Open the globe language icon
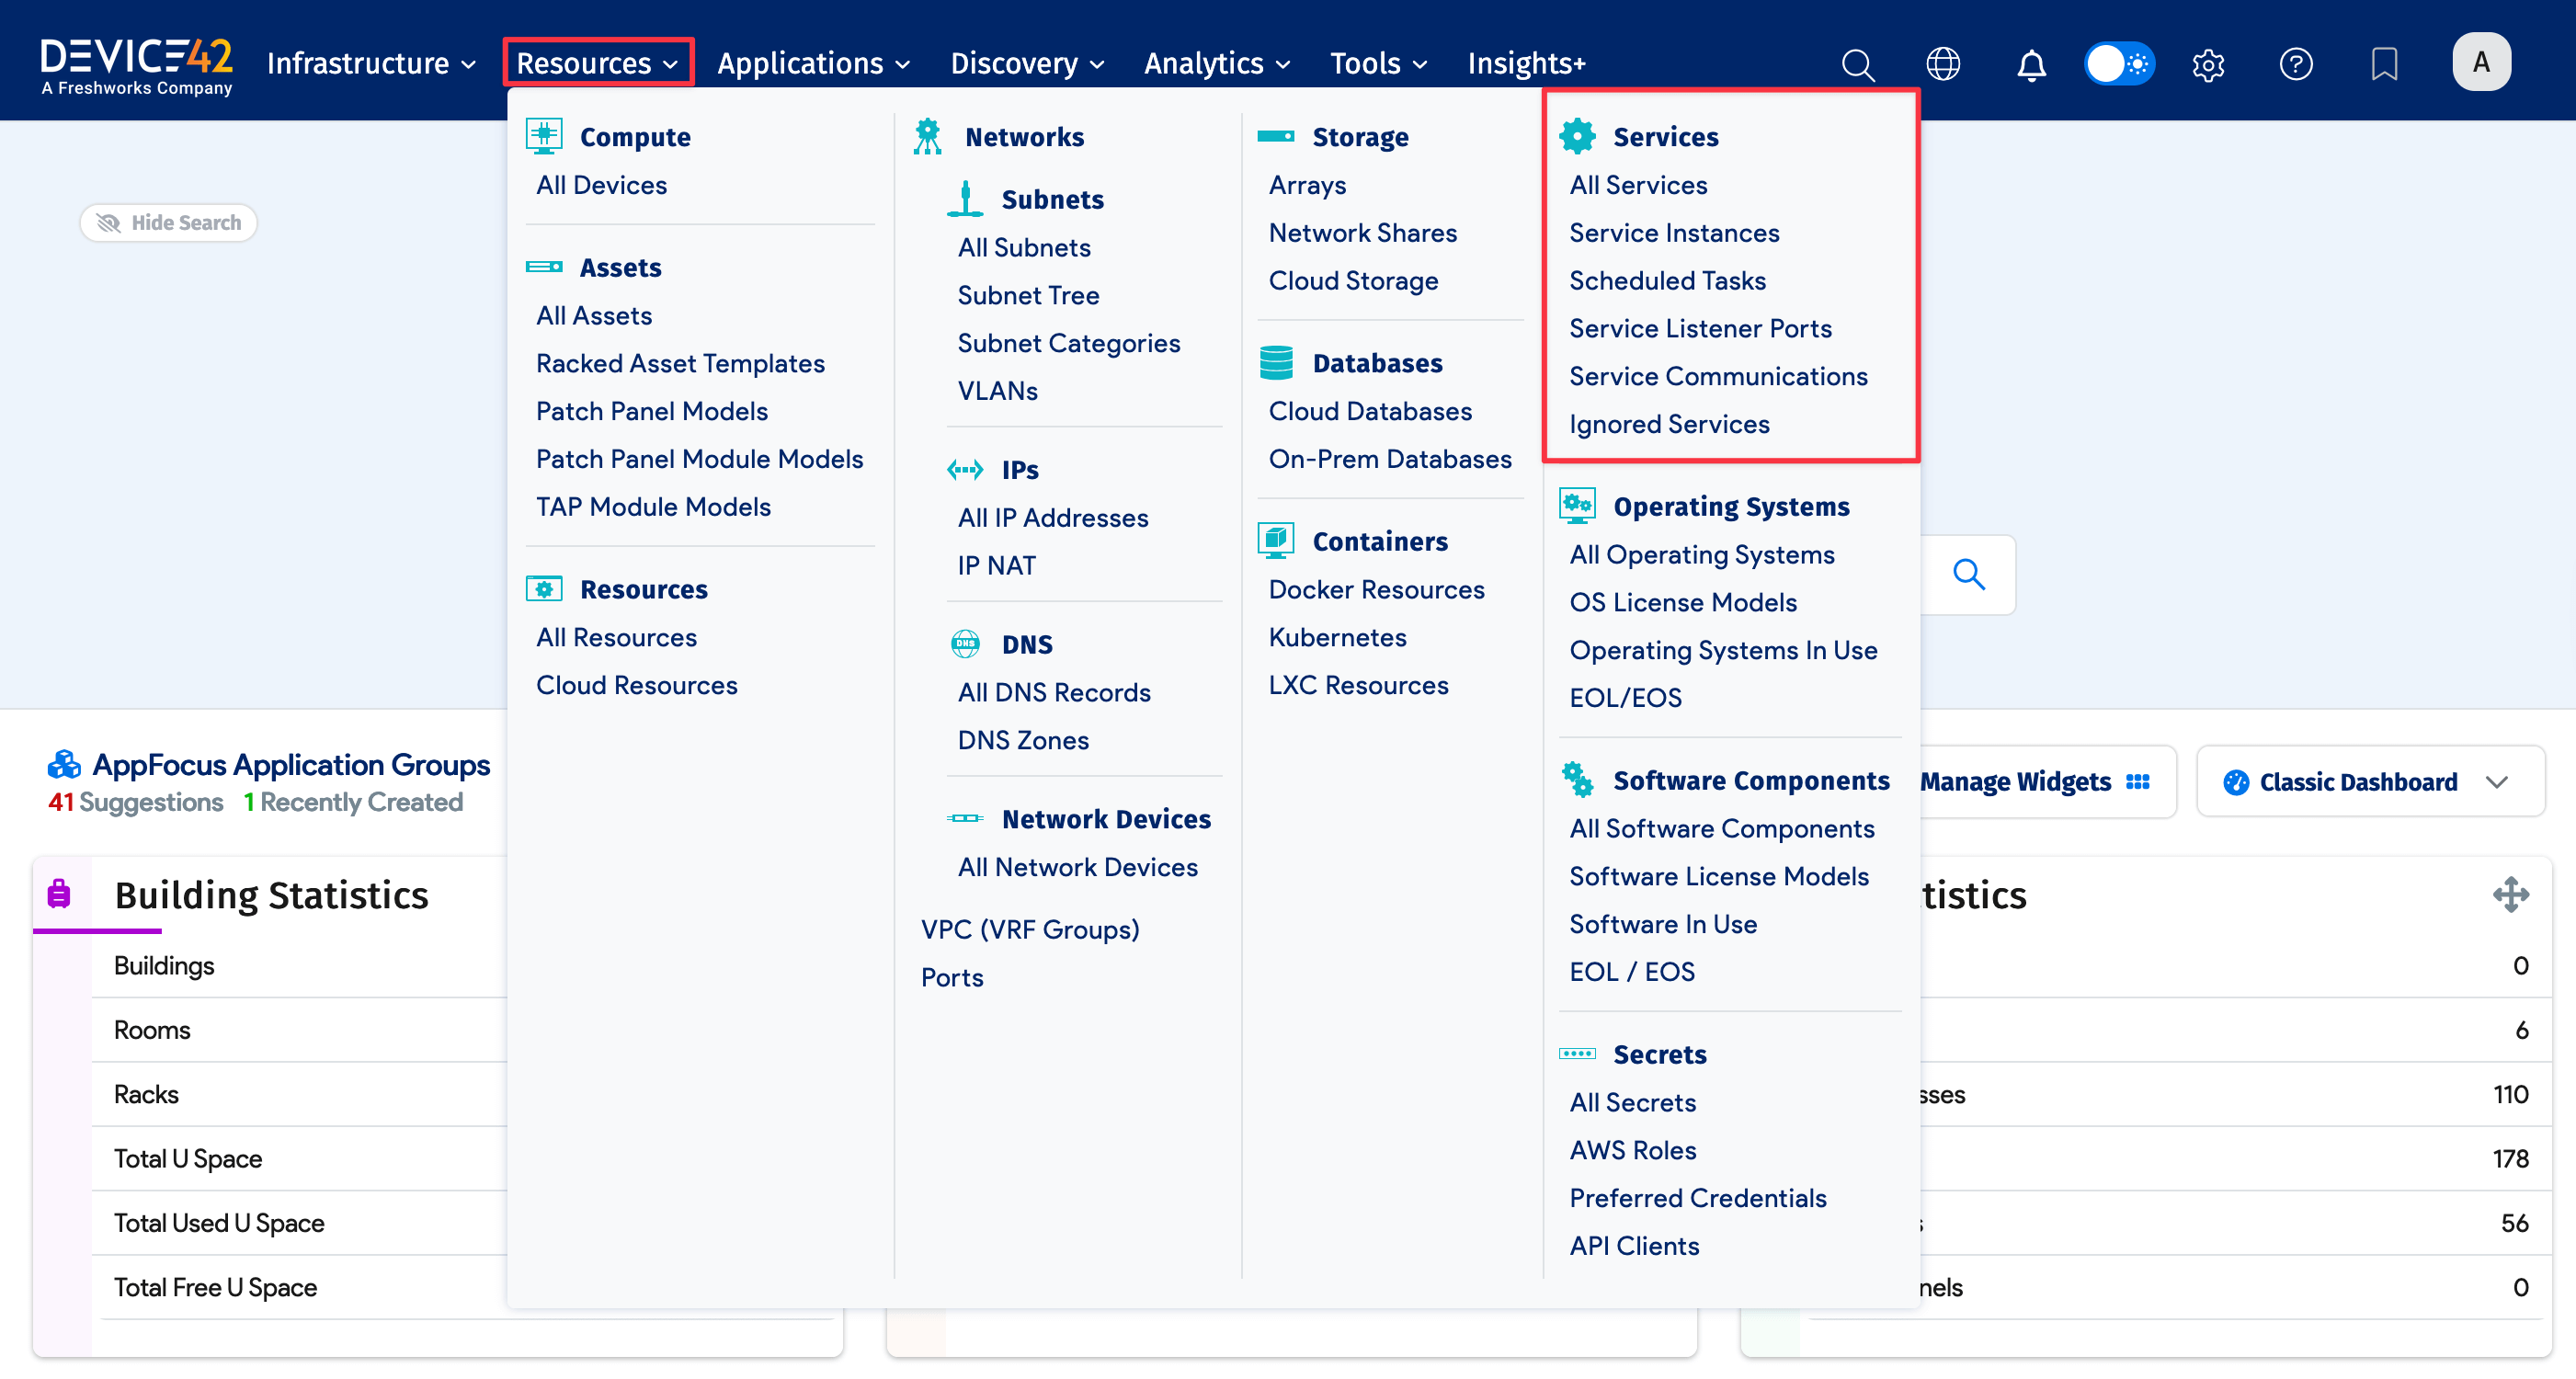This screenshot has height=1379, width=2576. (1942, 64)
